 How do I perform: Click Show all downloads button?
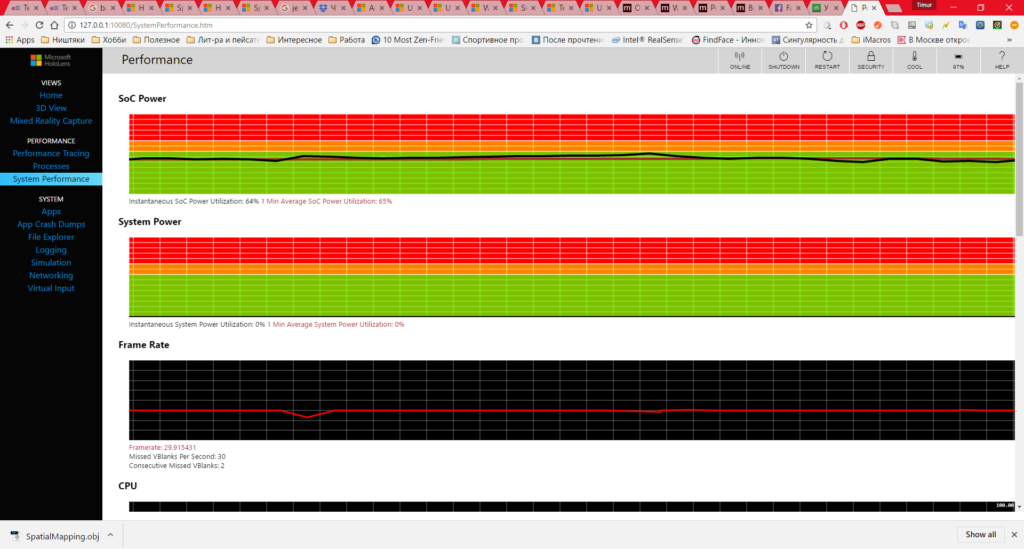pyautogui.click(x=980, y=535)
